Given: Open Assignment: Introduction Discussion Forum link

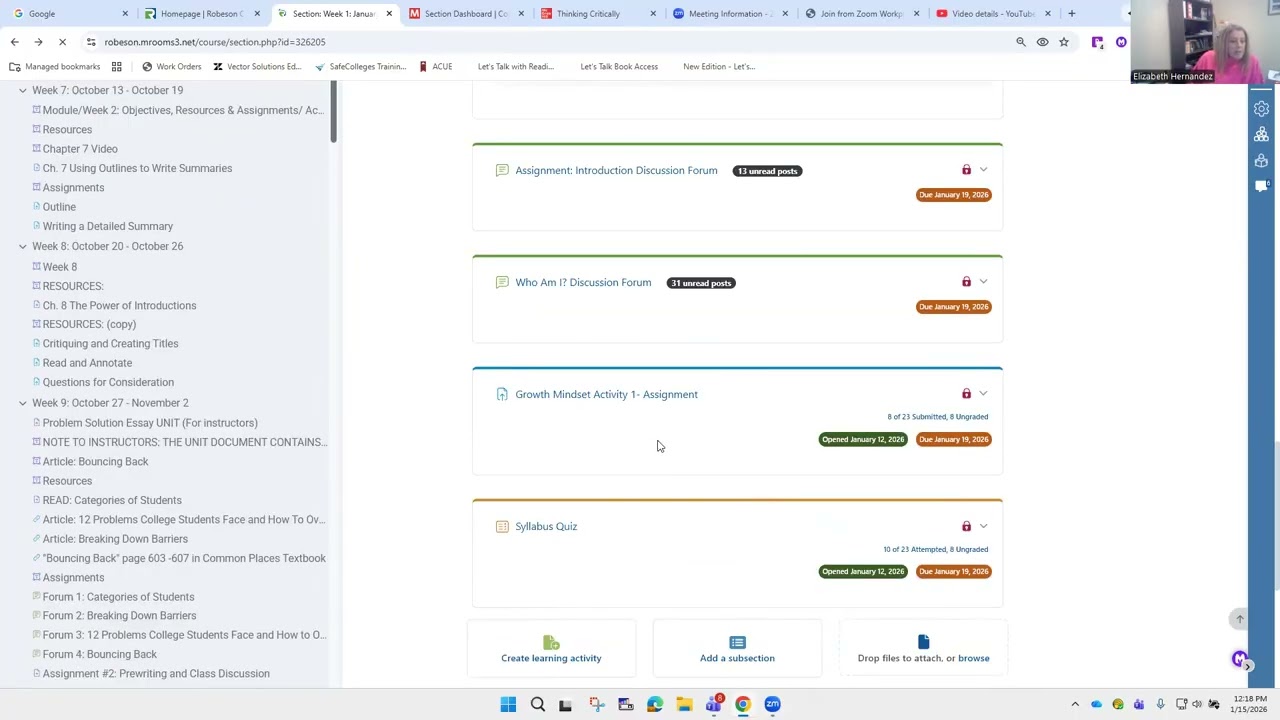Looking at the screenshot, I should 616,170.
